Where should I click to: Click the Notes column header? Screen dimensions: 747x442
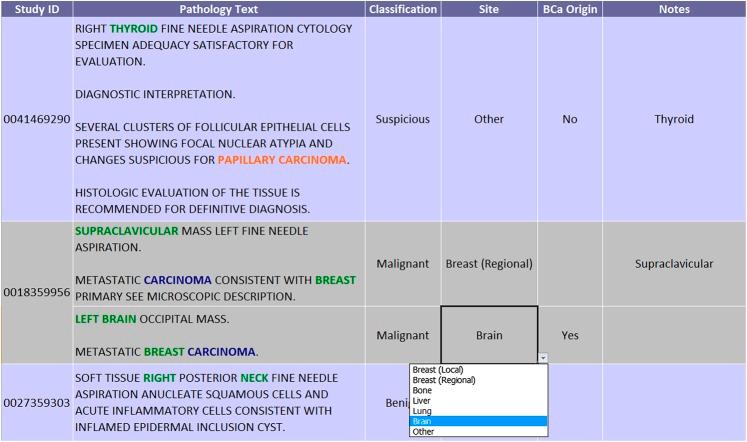click(x=674, y=9)
